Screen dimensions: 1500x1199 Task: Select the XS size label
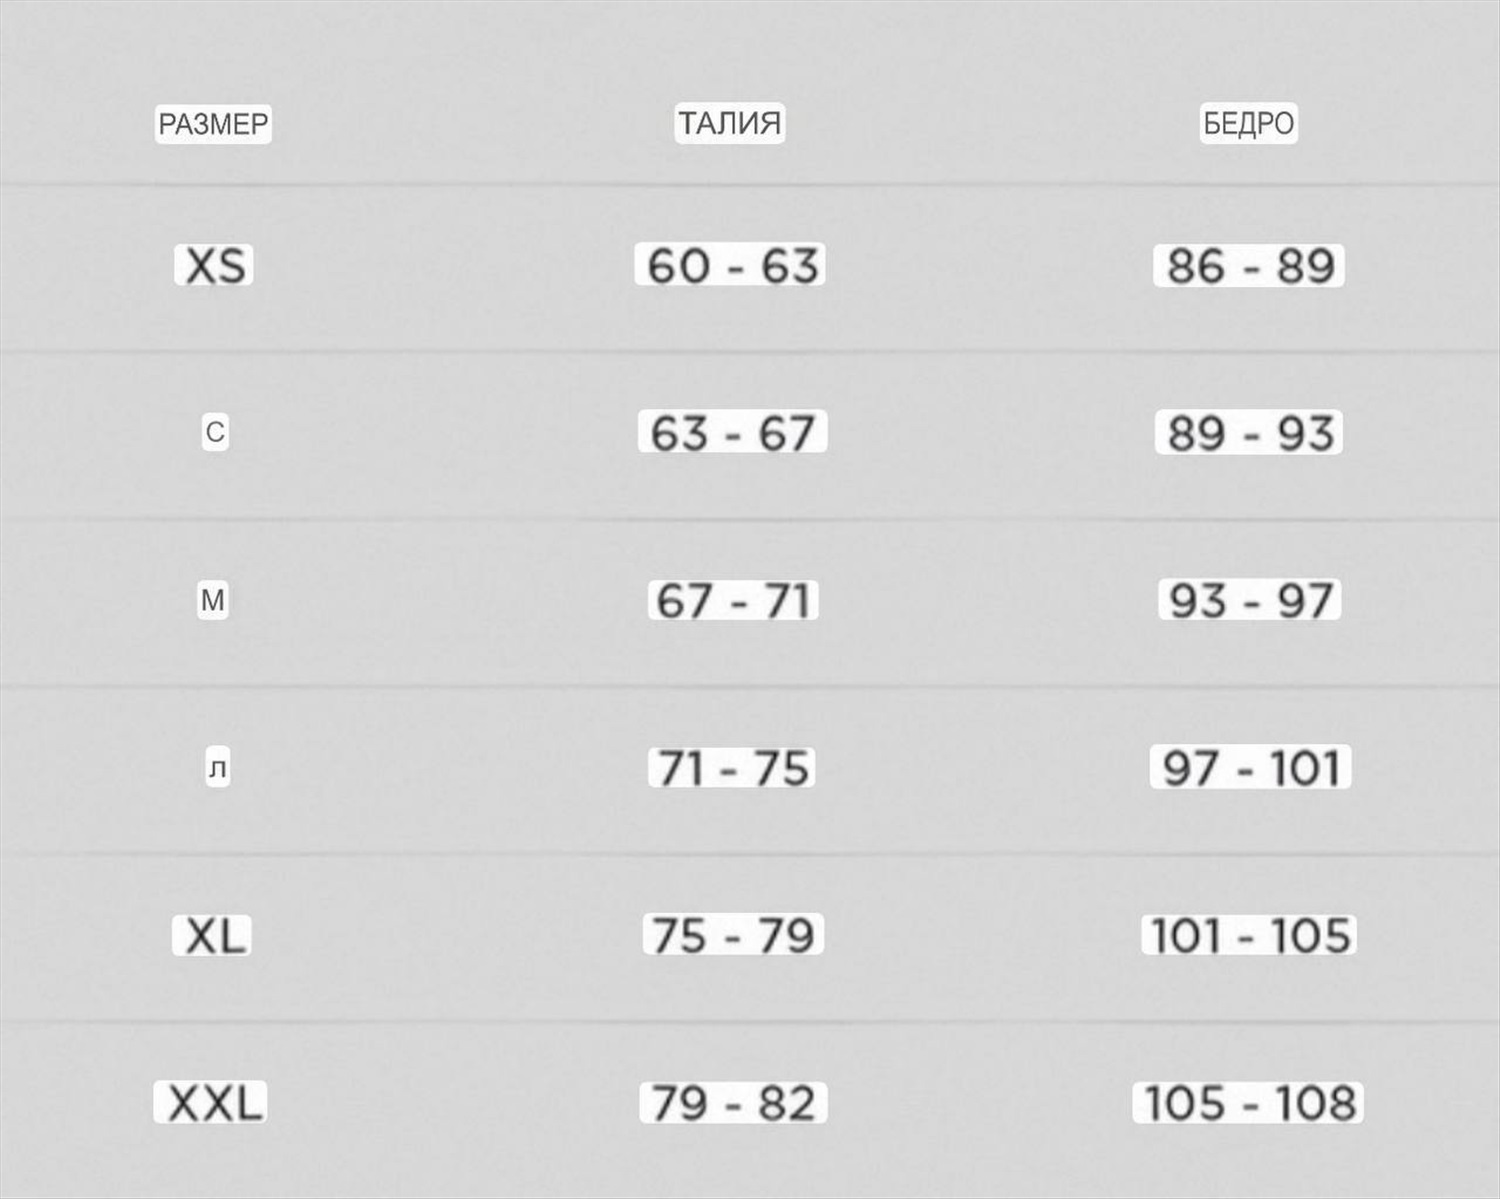(215, 266)
